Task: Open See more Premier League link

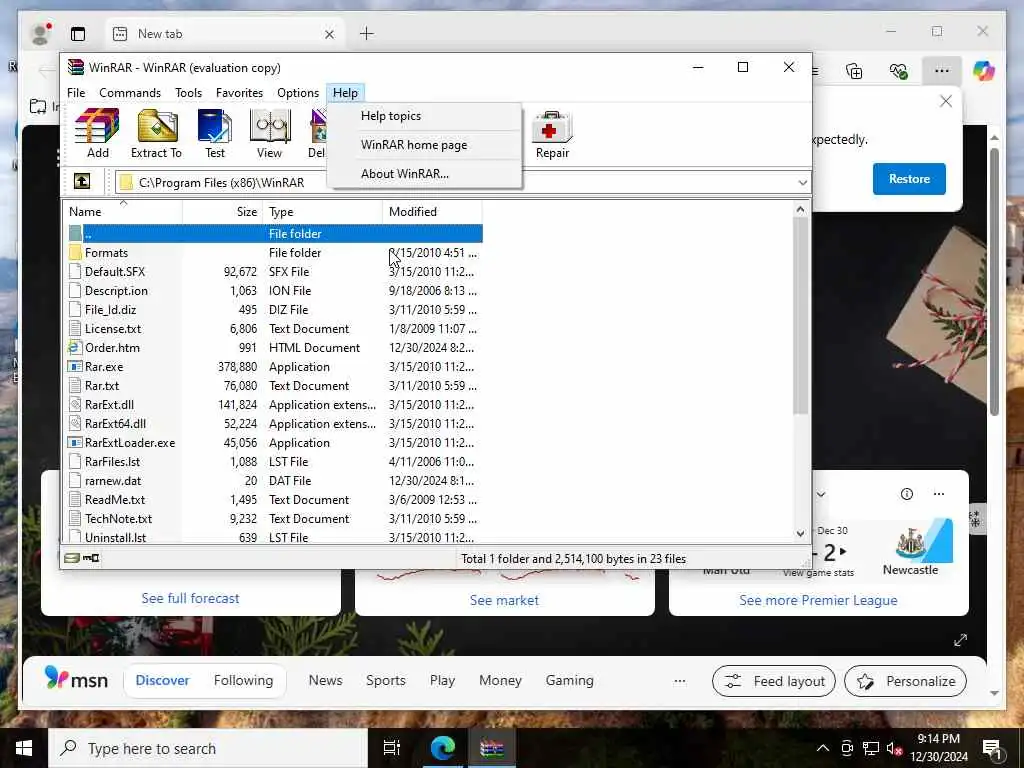Action: click(x=818, y=600)
